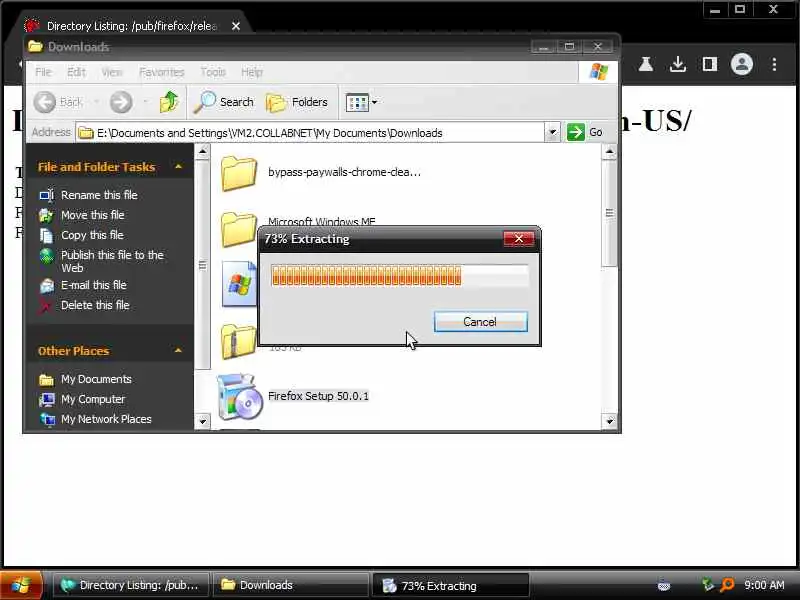Click the Go button
Viewport: 800px width, 600px height.
tap(585, 133)
